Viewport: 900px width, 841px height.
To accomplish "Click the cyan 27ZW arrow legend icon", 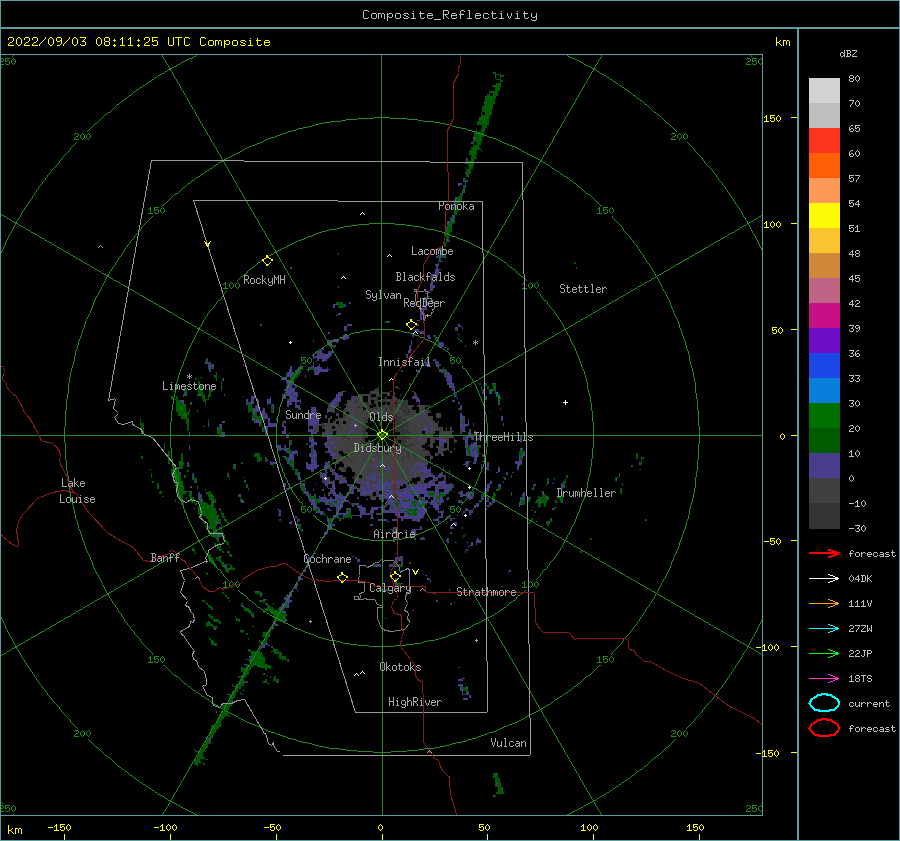I will click(x=824, y=629).
